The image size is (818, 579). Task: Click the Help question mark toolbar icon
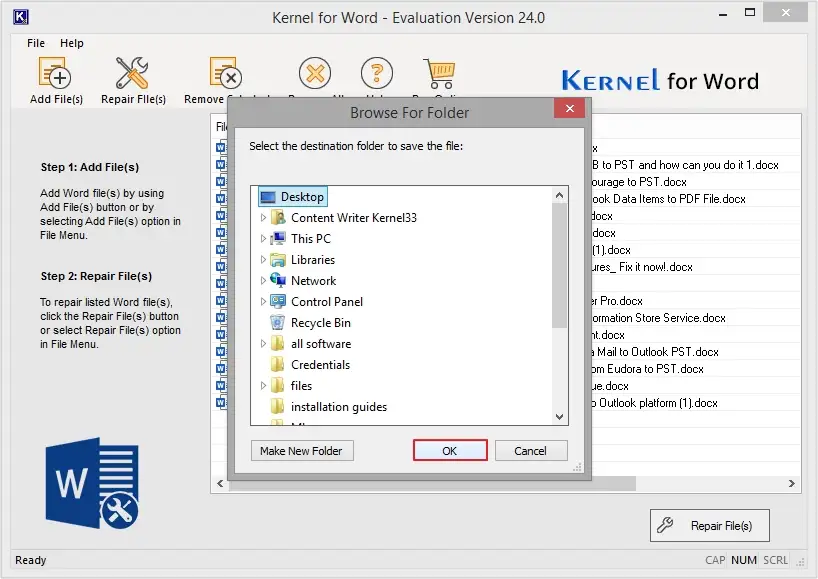377,73
